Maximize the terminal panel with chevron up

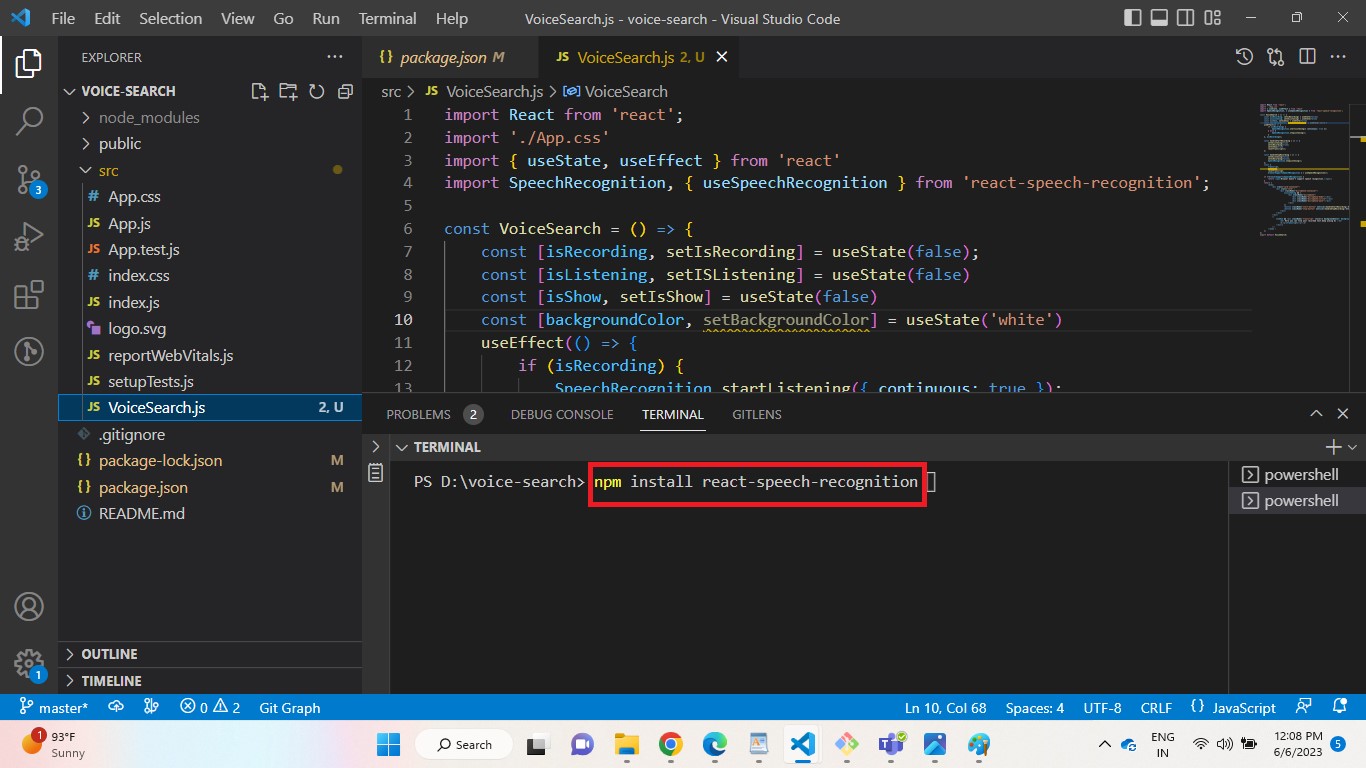tap(1316, 414)
